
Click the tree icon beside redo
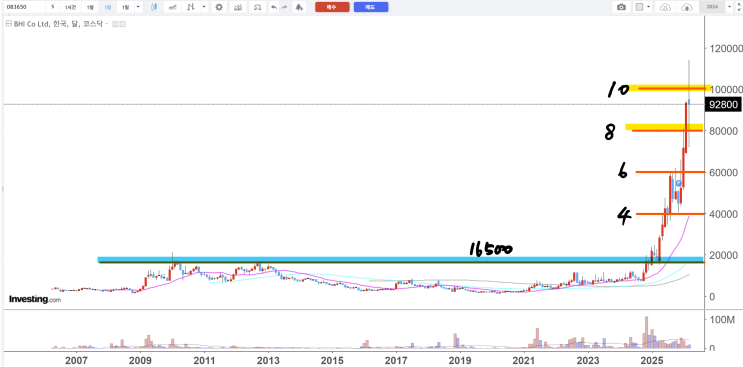point(299,7)
